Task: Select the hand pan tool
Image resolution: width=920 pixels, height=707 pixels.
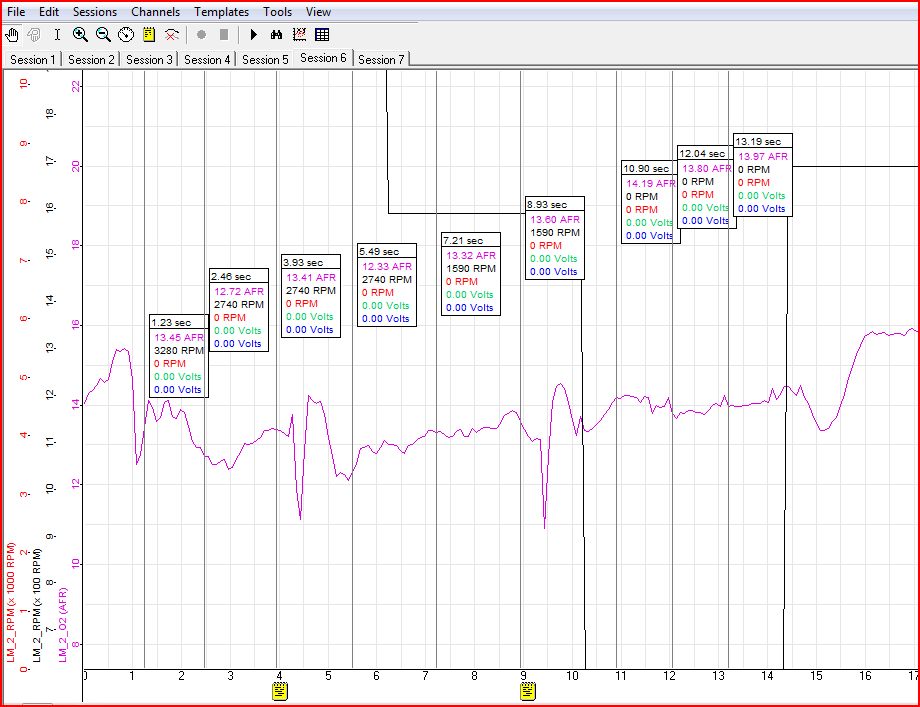Action: pos(12,35)
